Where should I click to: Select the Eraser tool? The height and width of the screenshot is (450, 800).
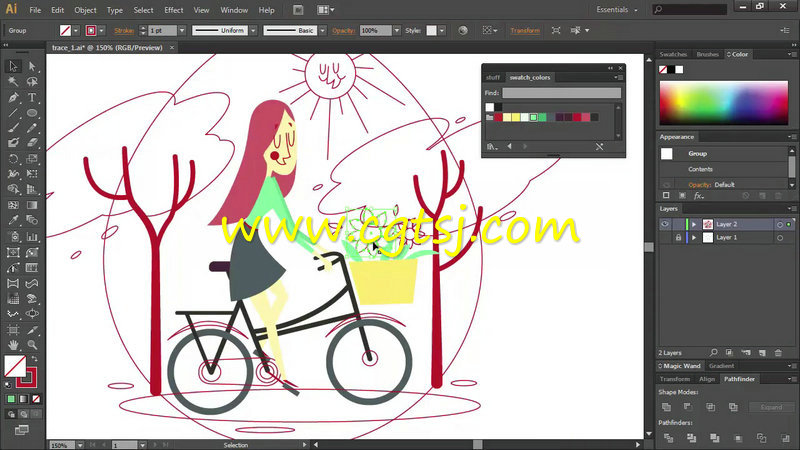click(x=32, y=143)
